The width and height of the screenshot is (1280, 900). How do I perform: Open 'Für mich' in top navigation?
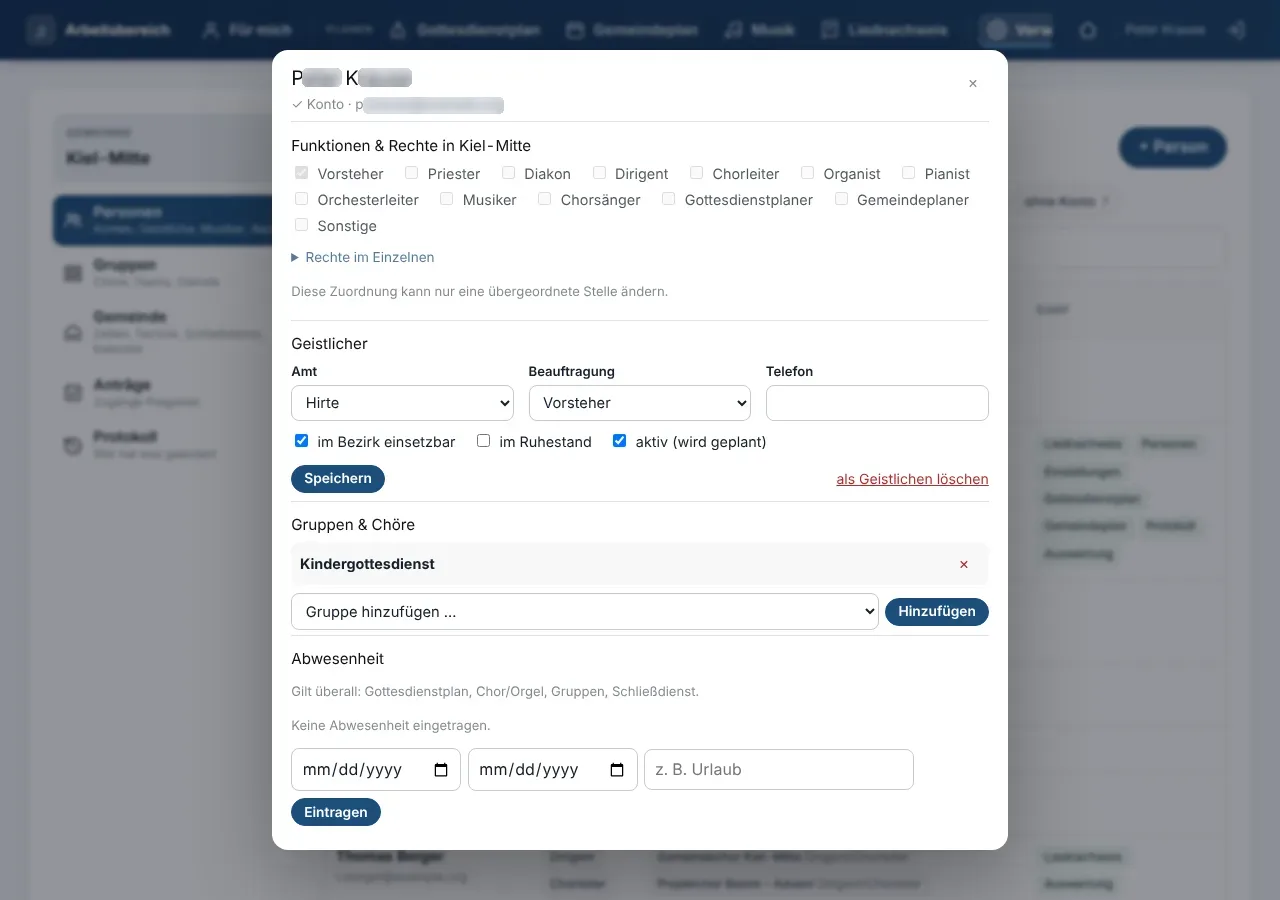click(247, 30)
